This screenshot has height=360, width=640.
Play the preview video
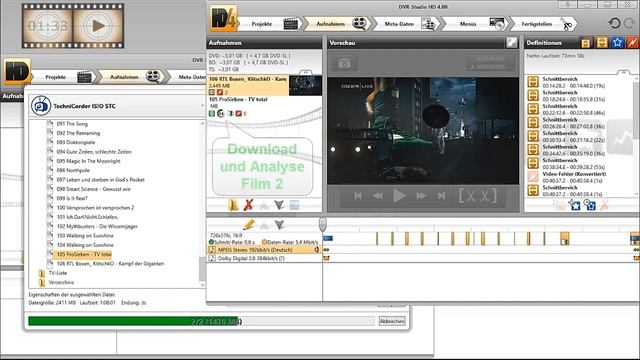click(399, 196)
